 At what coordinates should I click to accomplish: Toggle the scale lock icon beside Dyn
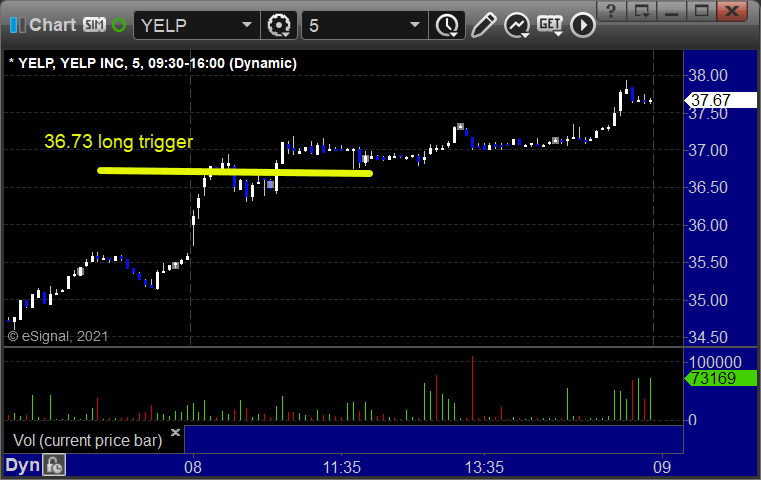54,465
